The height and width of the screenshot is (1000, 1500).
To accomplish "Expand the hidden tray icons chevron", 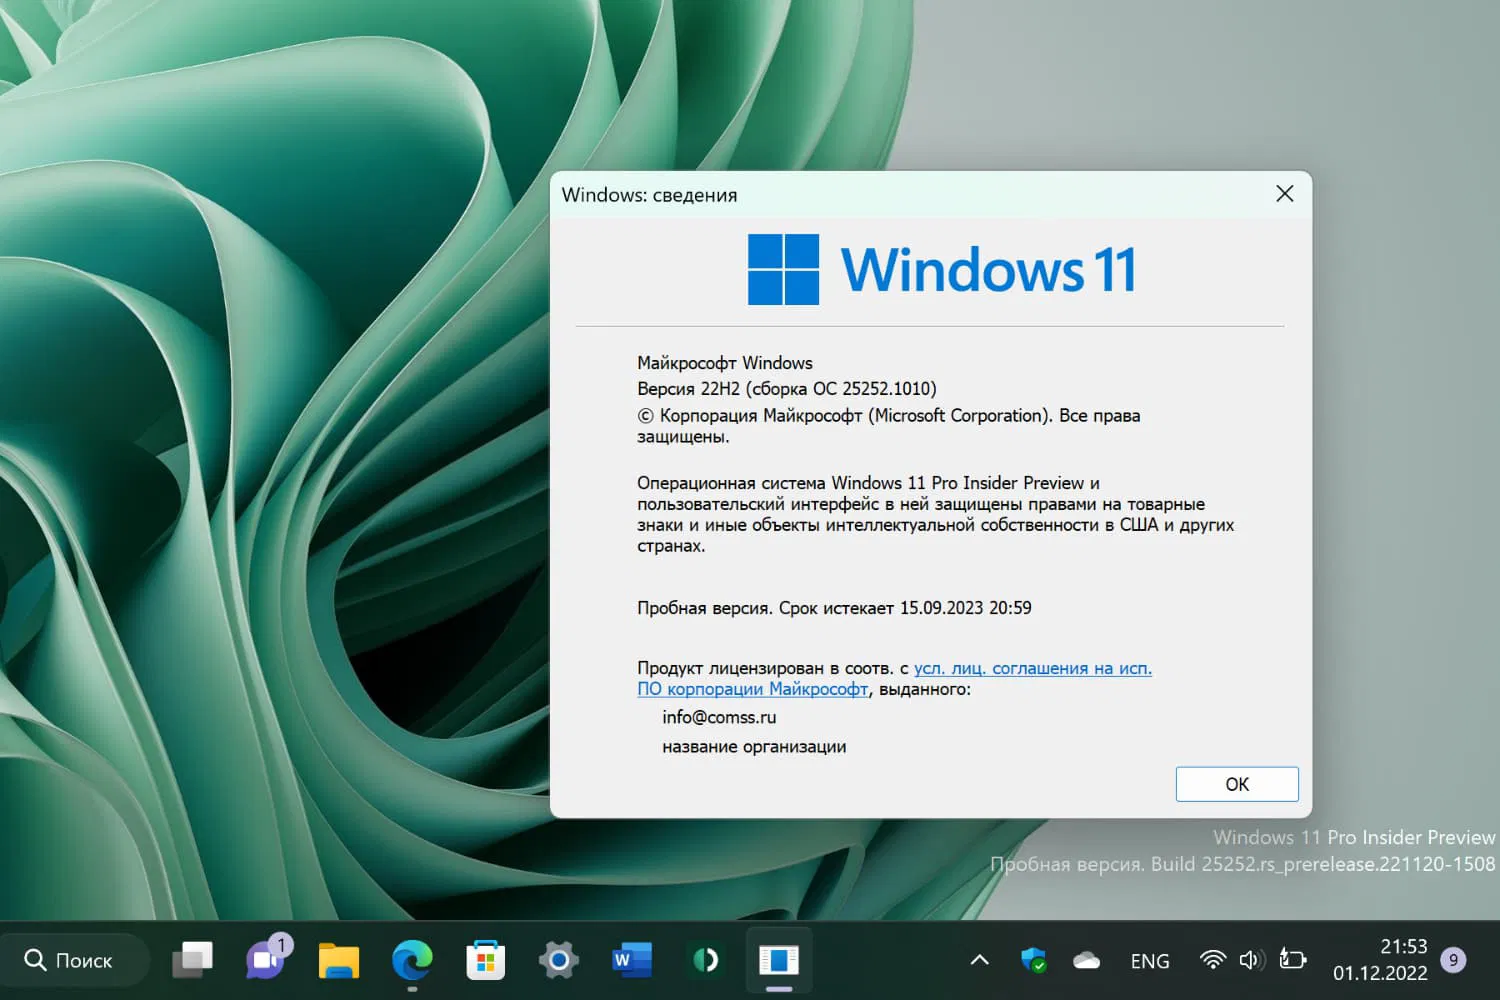I will [x=980, y=960].
